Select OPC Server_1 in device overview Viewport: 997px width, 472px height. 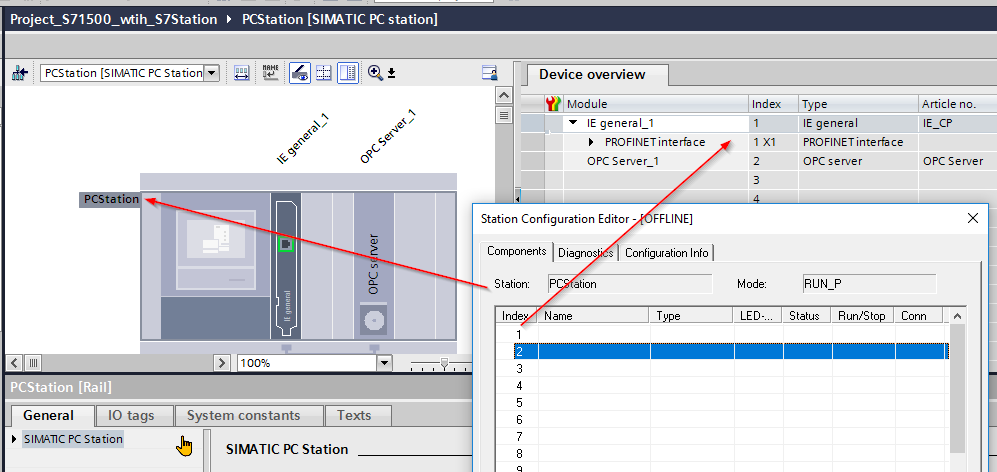pyautogui.click(x=622, y=162)
